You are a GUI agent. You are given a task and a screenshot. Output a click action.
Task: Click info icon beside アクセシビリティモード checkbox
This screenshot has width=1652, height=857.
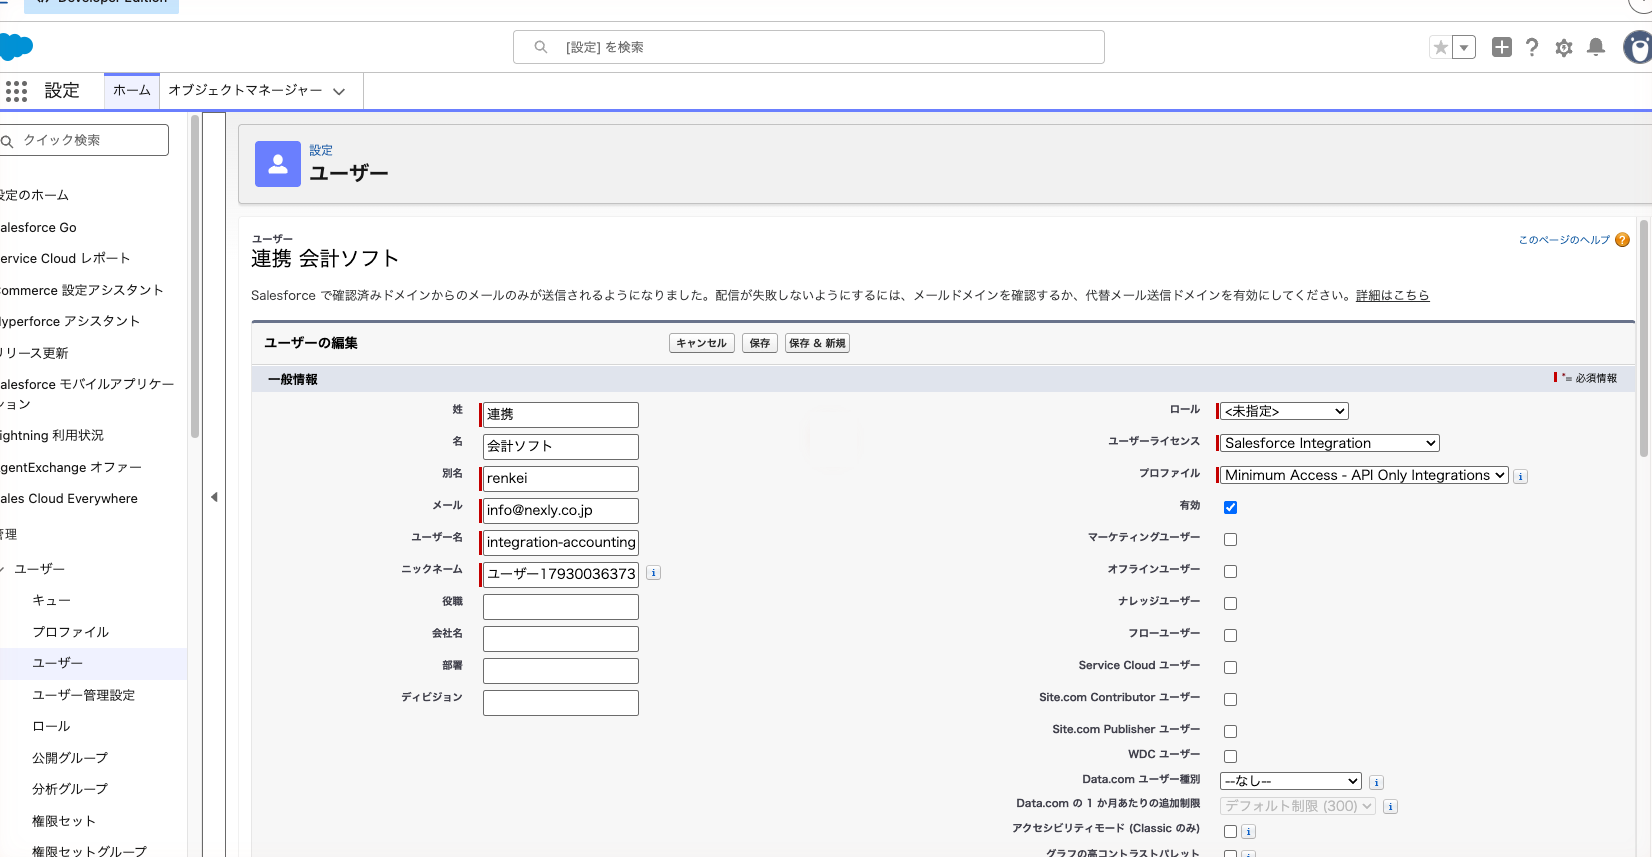(x=1248, y=832)
